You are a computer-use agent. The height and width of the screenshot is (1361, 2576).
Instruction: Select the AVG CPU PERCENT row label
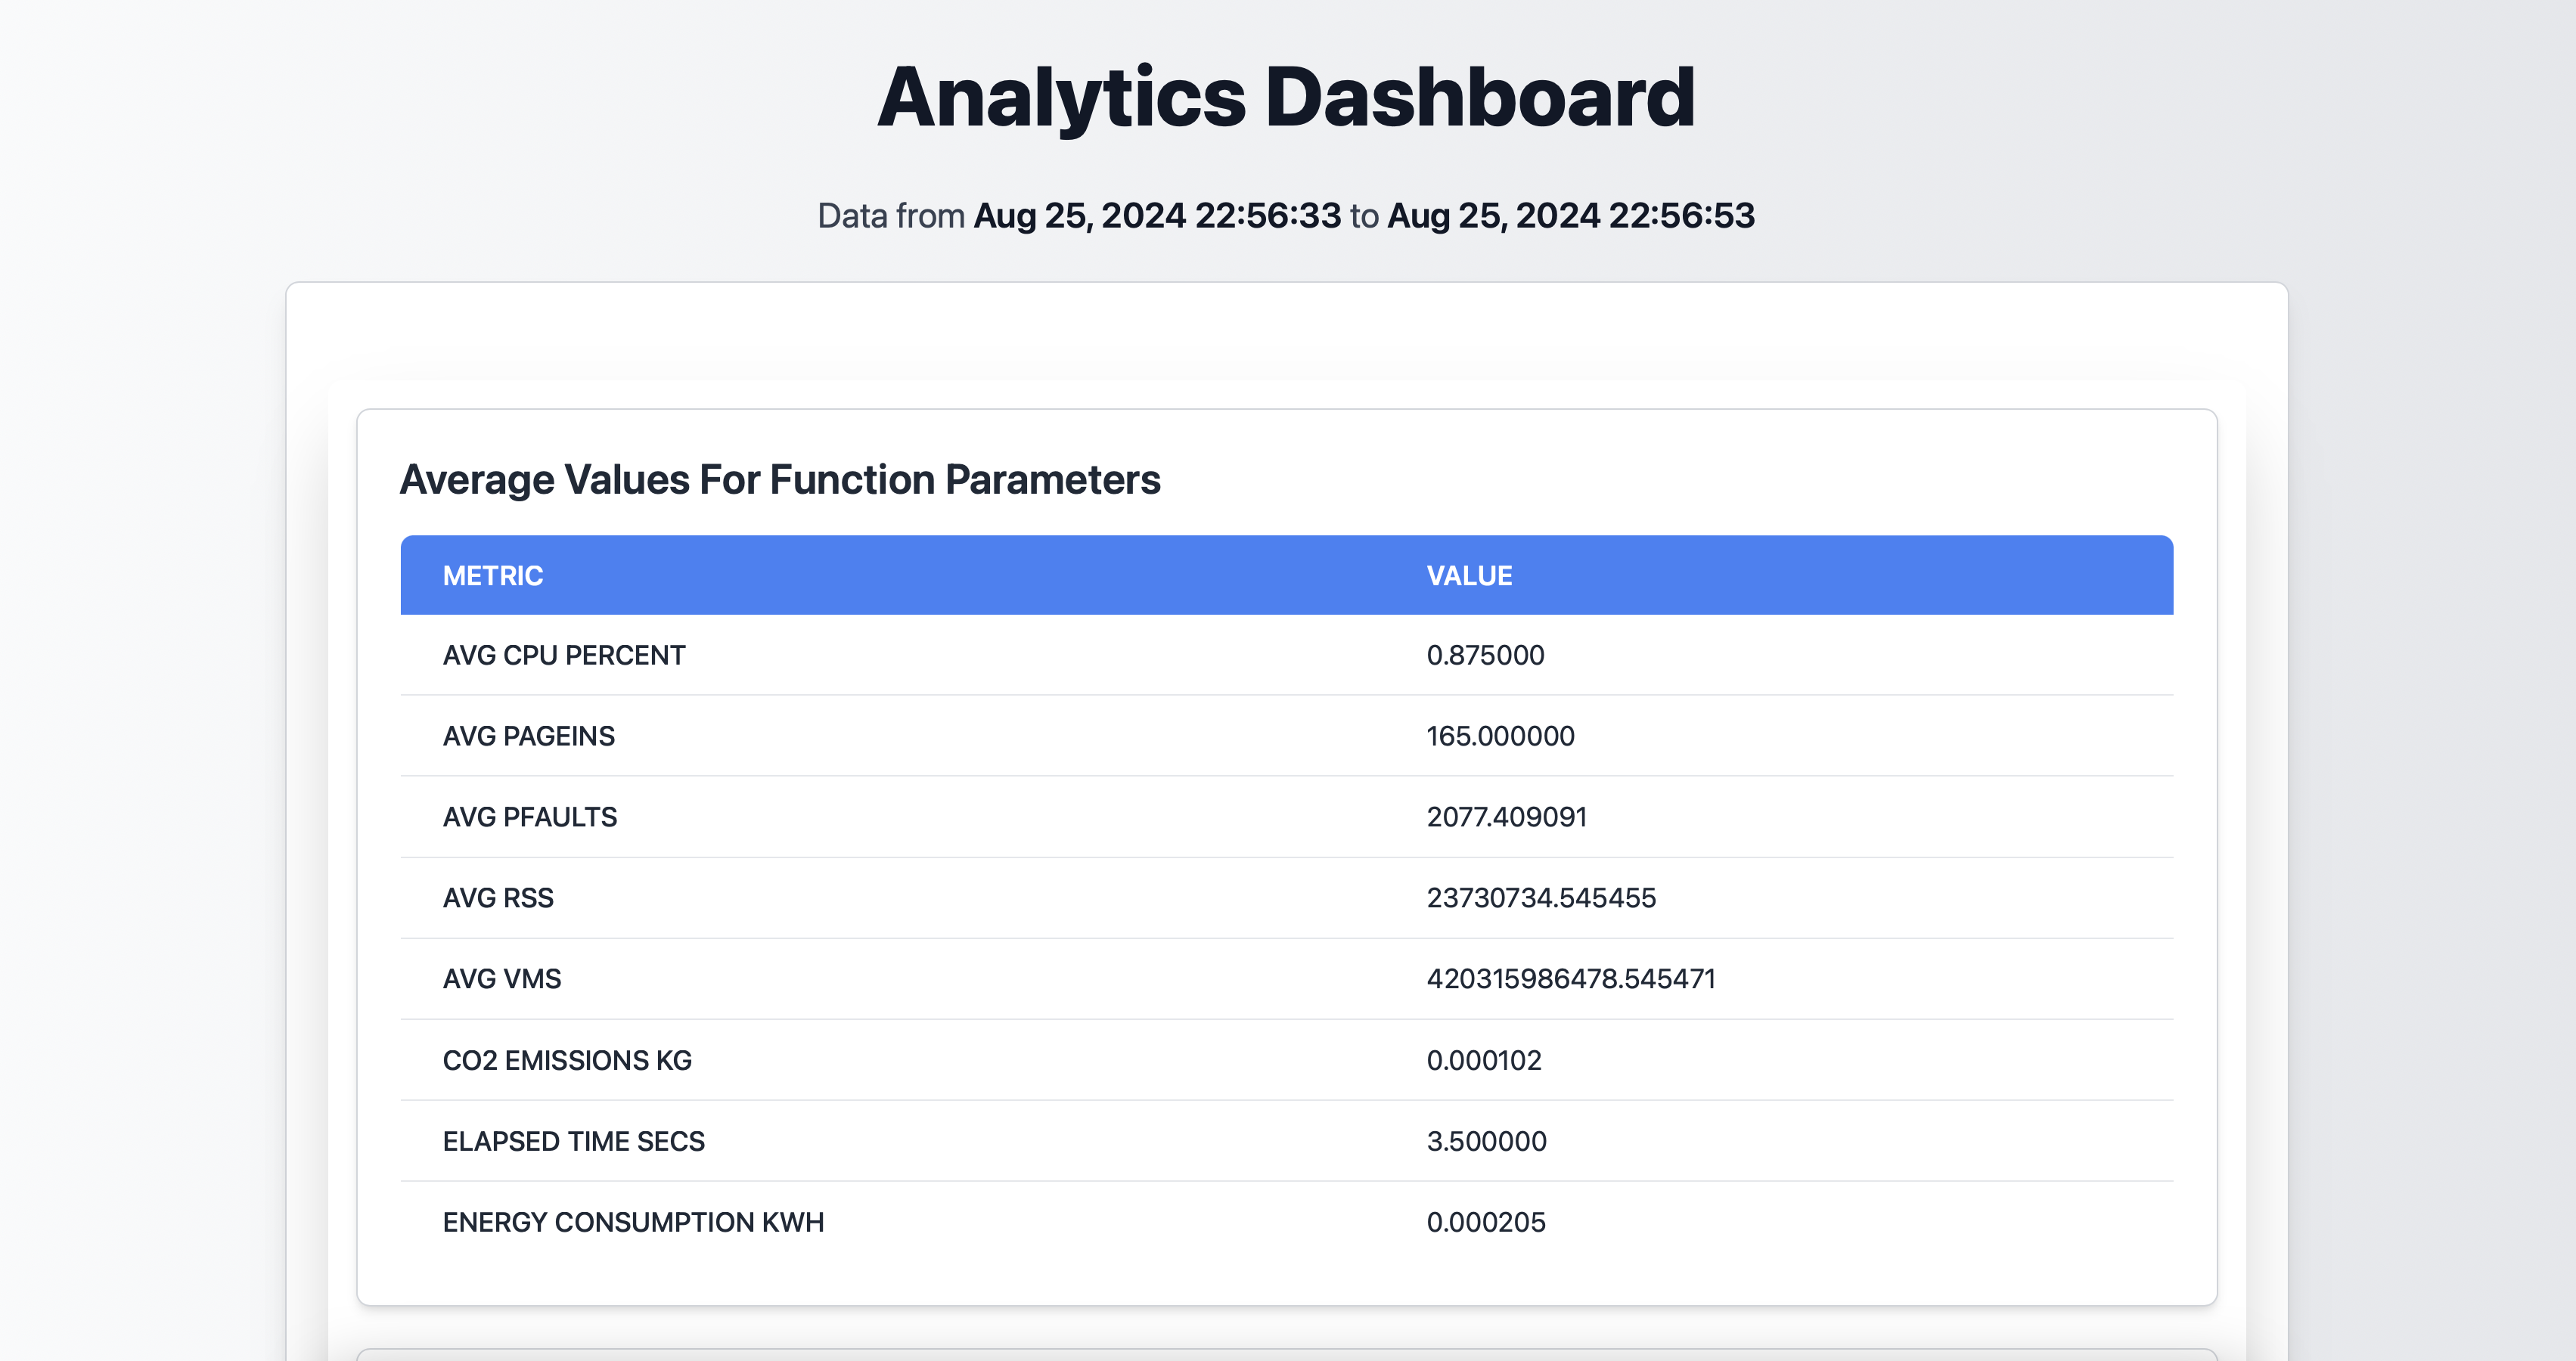pyautogui.click(x=564, y=655)
